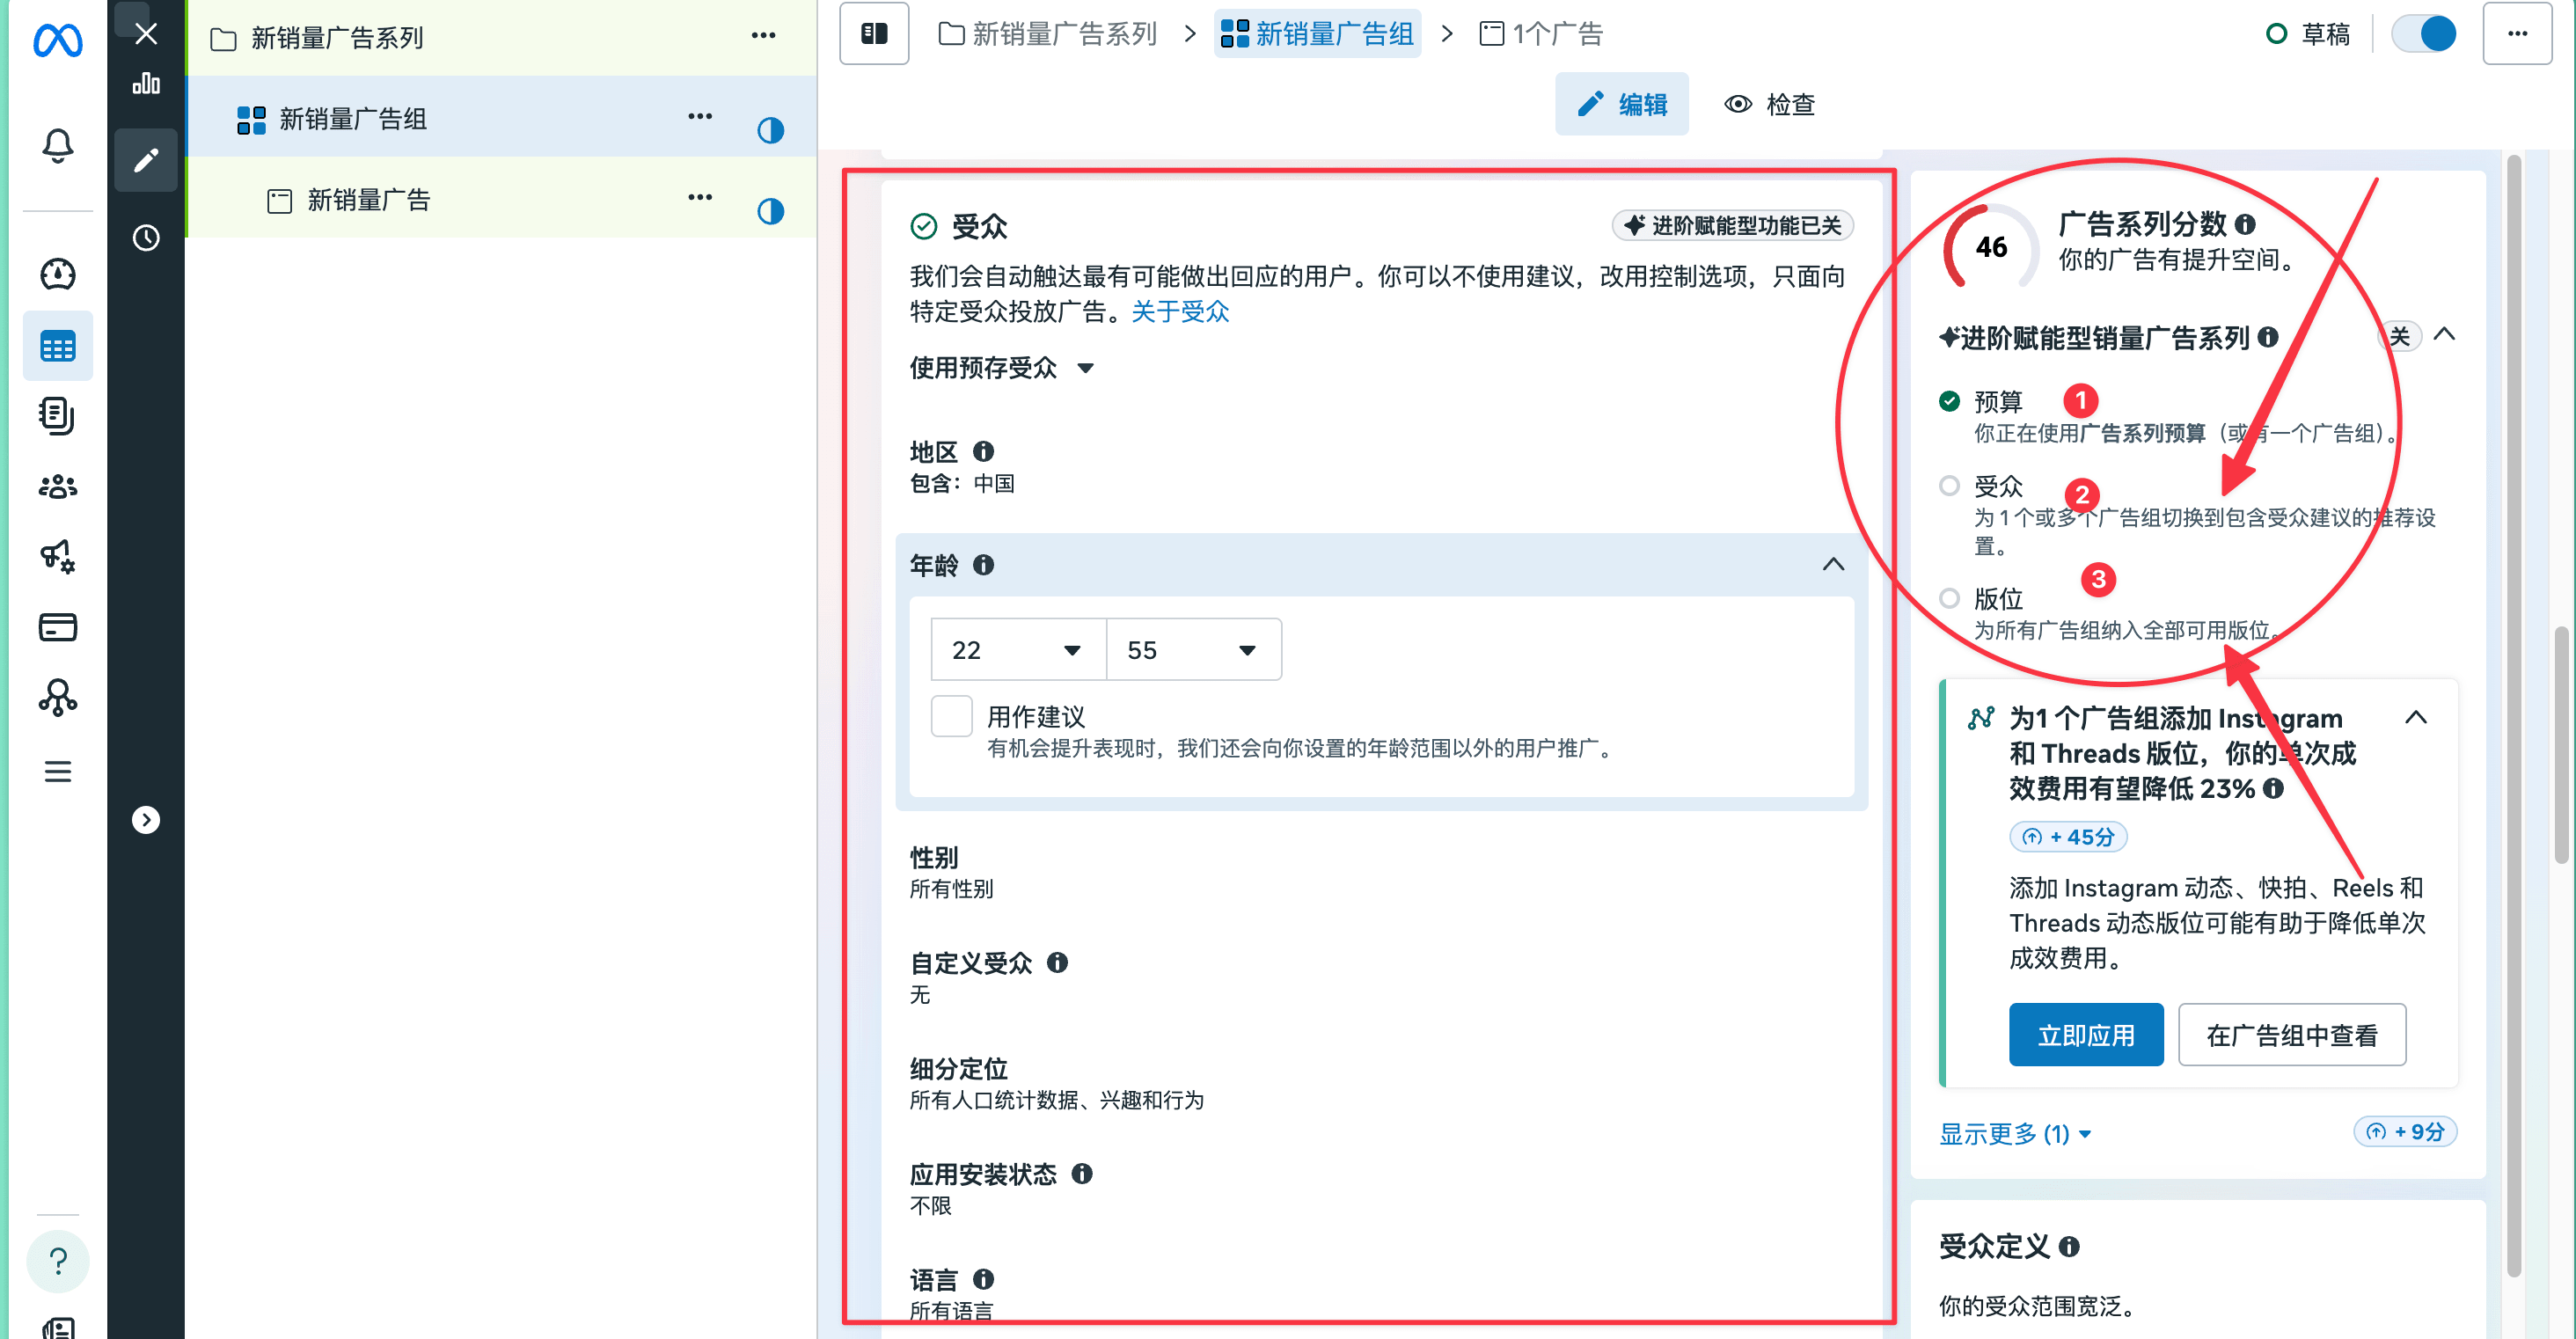Open the minimum age dropdown showing 22
Screen dimensions: 2576x1339
(x=1017, y=650)
